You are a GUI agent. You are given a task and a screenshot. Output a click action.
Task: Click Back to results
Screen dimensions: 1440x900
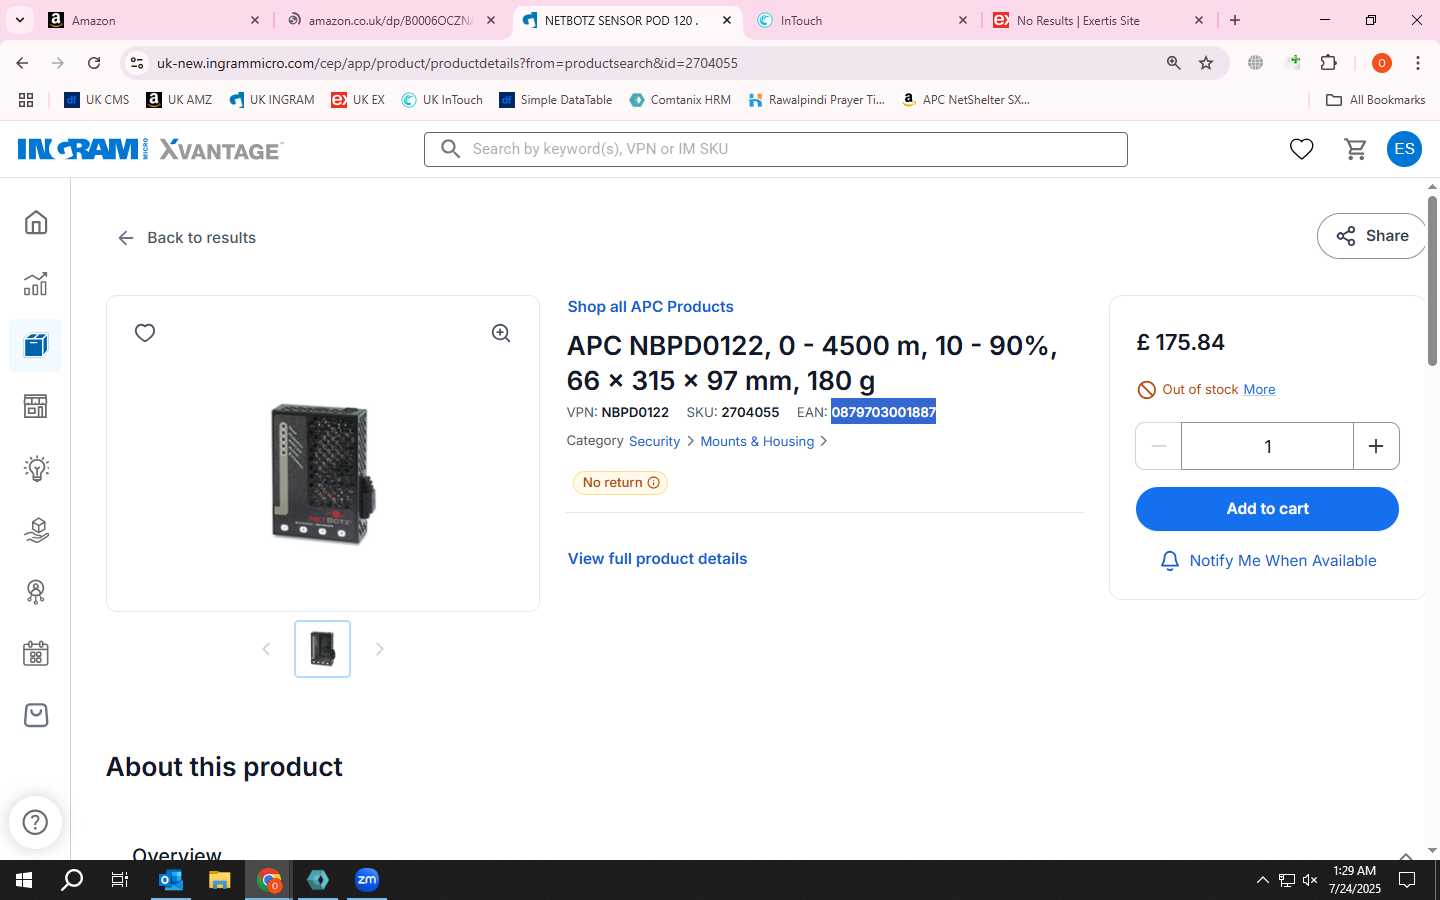click(x=187, y=238)
